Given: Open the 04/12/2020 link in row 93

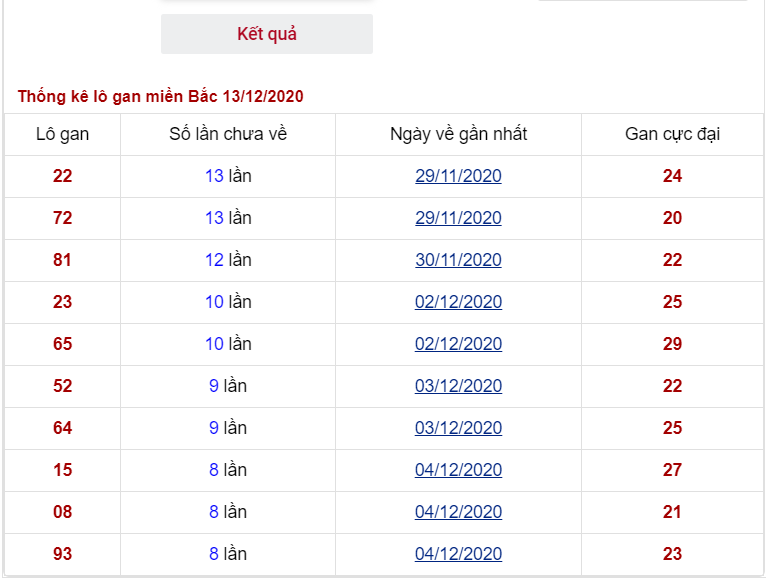Looking at the screenshot, I should (458, 554).
